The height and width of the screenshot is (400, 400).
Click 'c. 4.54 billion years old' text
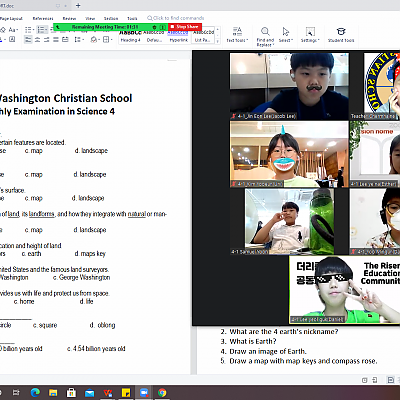tap(96, 349)
